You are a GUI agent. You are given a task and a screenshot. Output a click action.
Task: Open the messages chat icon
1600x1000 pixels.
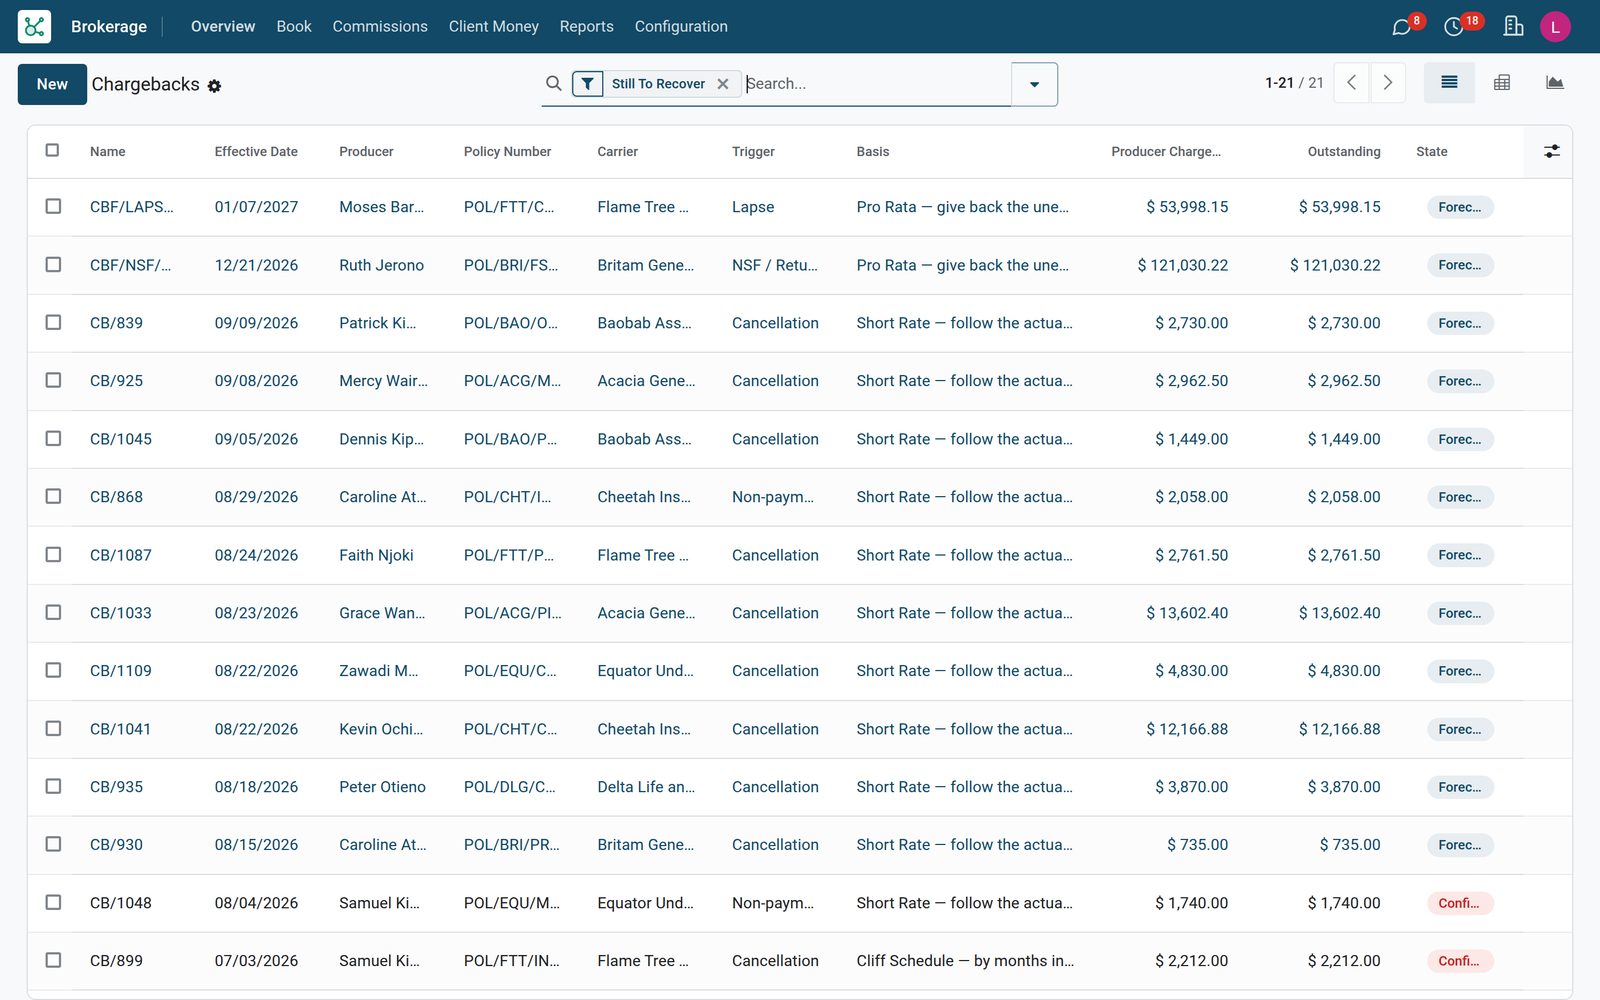(1402, 27)
